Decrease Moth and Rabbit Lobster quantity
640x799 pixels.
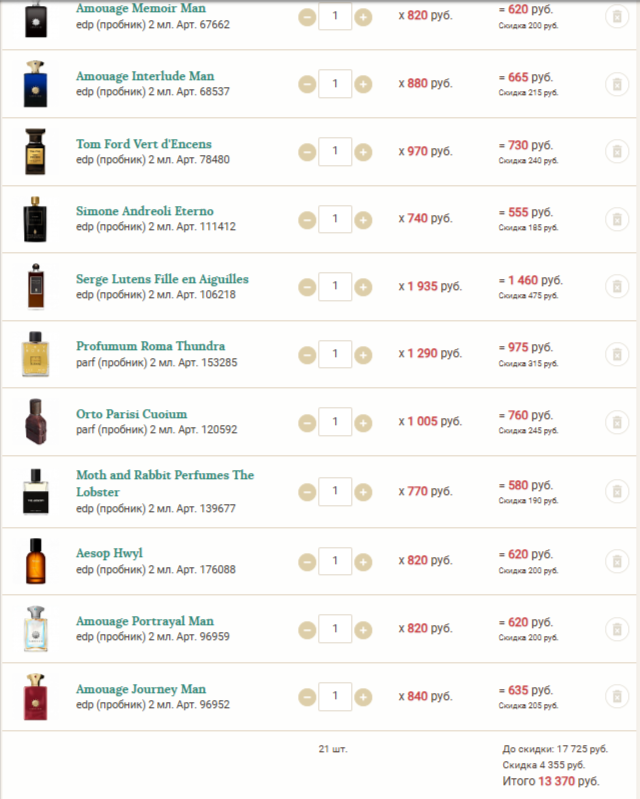(x=307, y=491)
